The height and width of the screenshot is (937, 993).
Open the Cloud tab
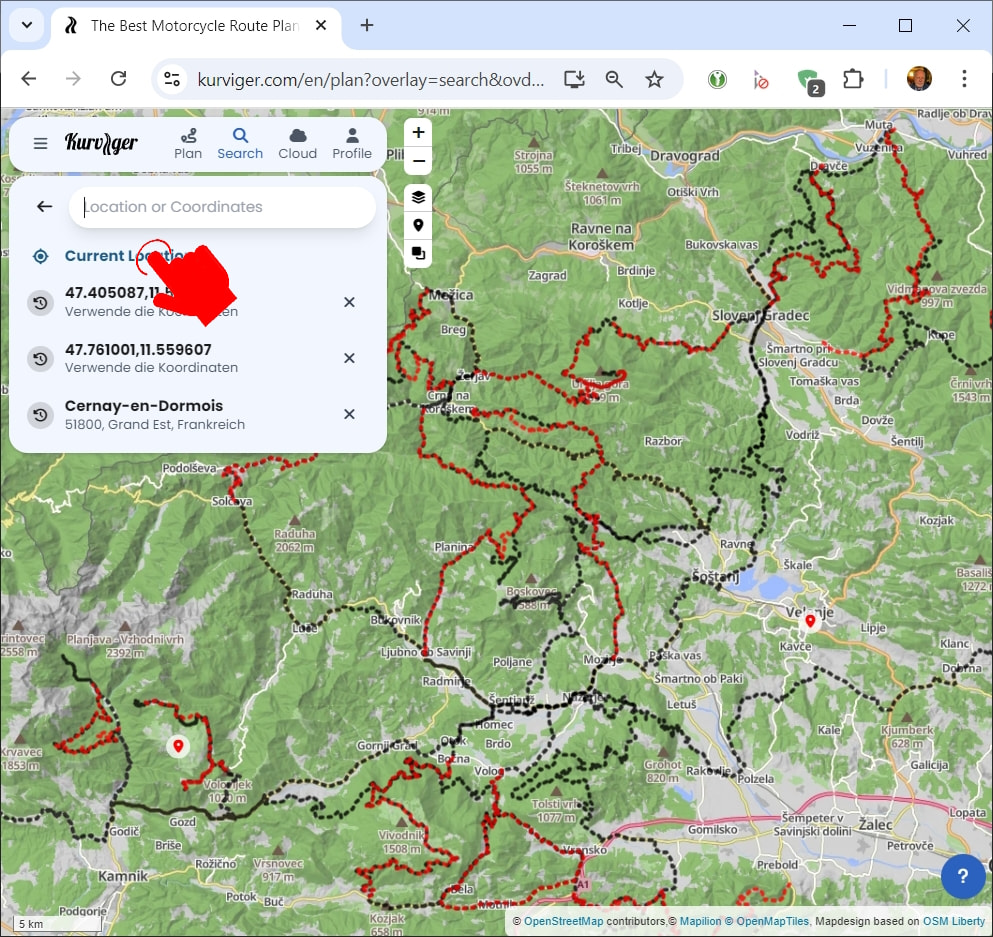pos(297,143)
